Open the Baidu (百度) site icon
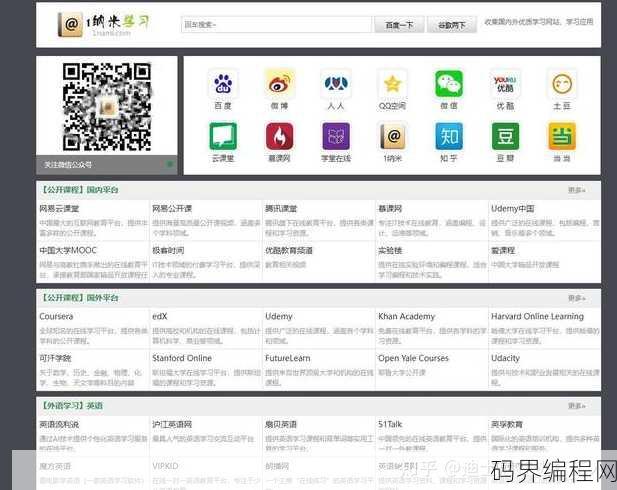The image size is (617, 490). click(x=223, y=83)
